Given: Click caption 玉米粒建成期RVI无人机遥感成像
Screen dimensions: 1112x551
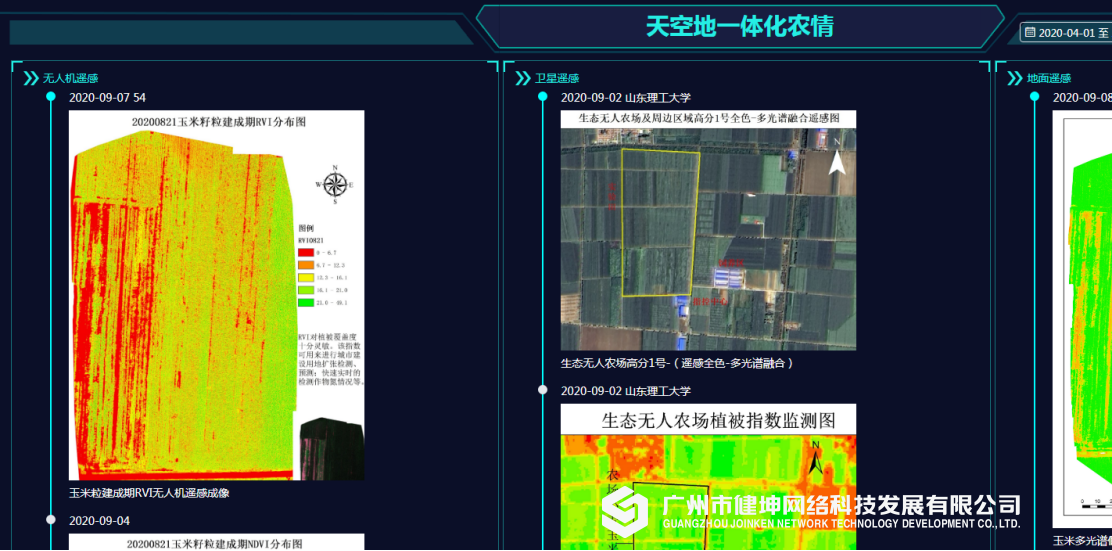Looking at the screenshot, I should pos(149,493).
